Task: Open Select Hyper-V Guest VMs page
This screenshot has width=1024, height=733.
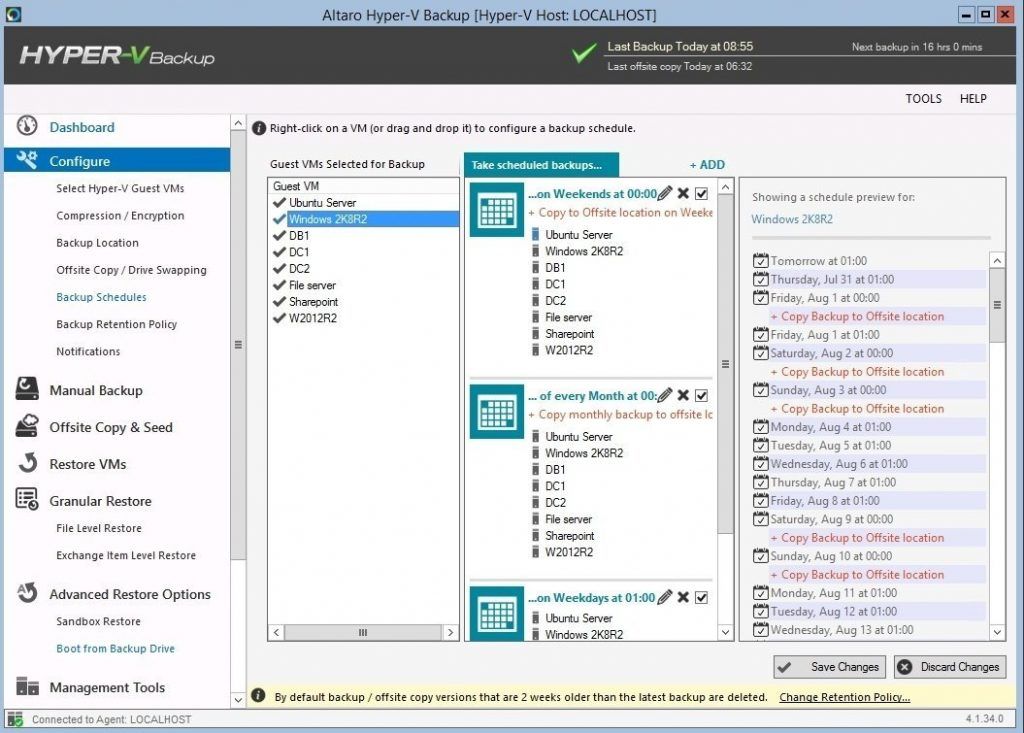Action: (120, 188)
